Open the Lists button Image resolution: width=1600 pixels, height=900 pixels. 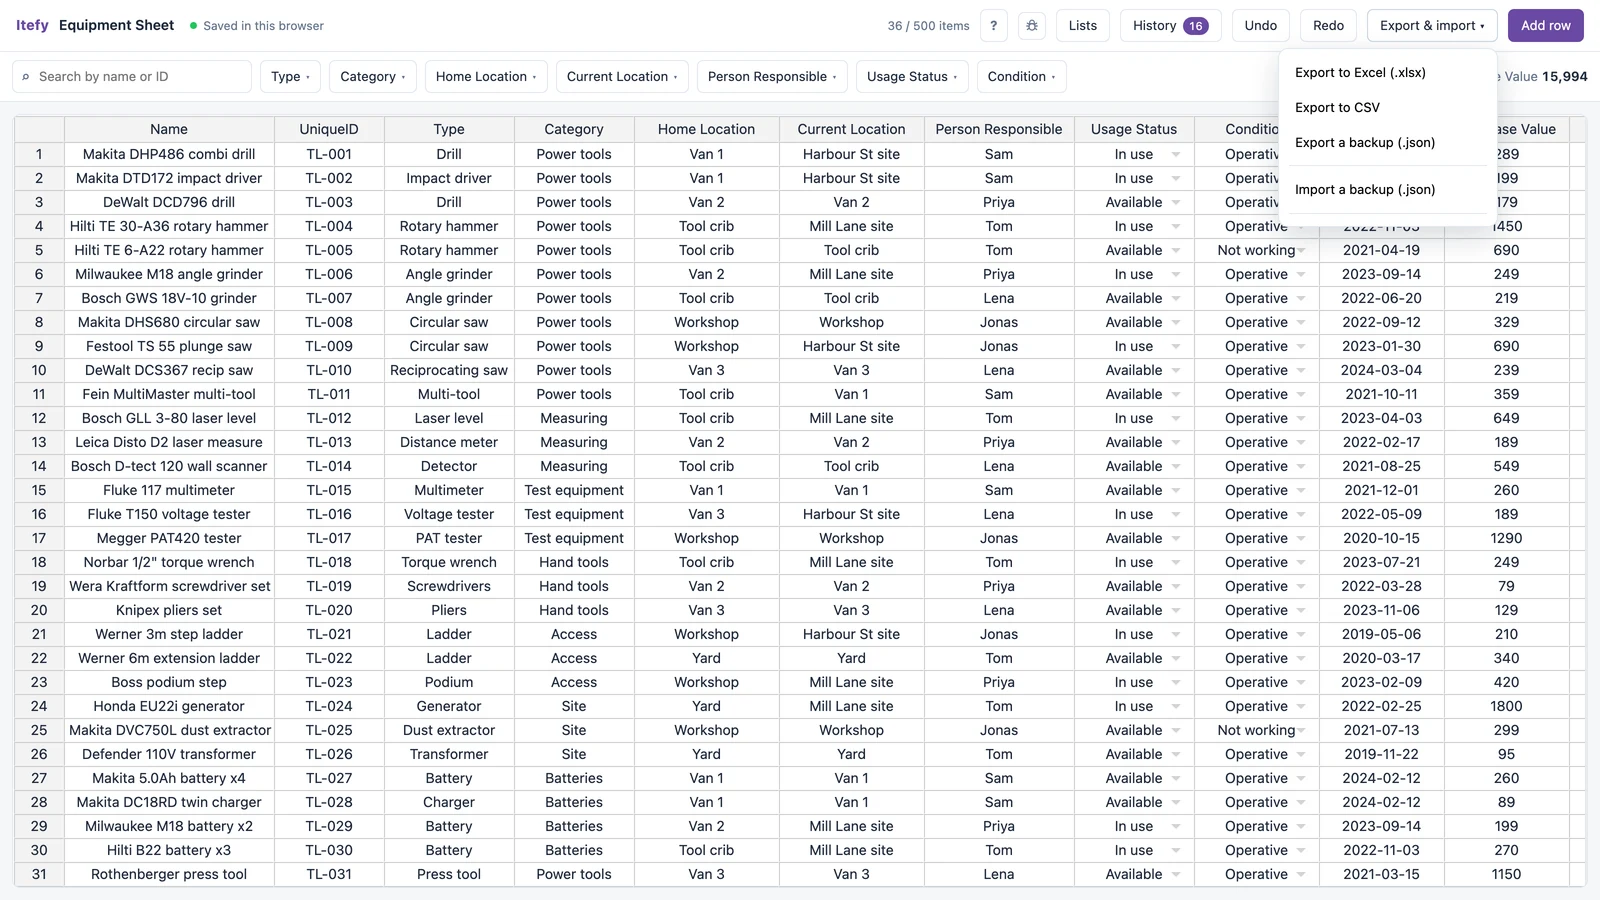point(1082,26)
